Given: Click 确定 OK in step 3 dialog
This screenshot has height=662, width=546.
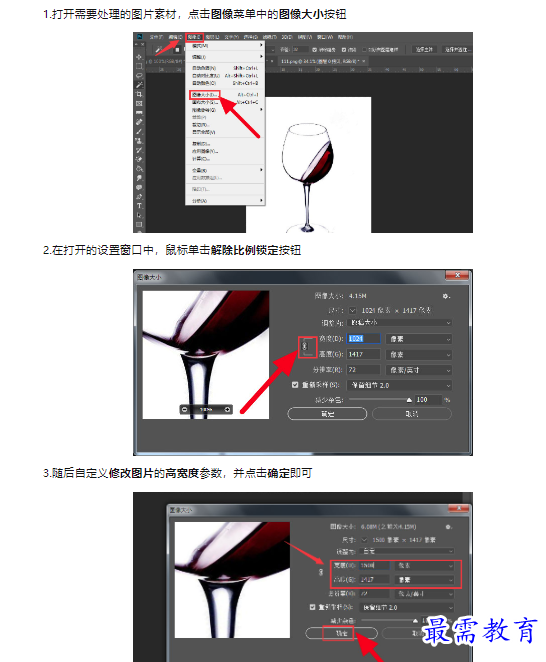Looking at the screenshot, I should pos(342,633).
